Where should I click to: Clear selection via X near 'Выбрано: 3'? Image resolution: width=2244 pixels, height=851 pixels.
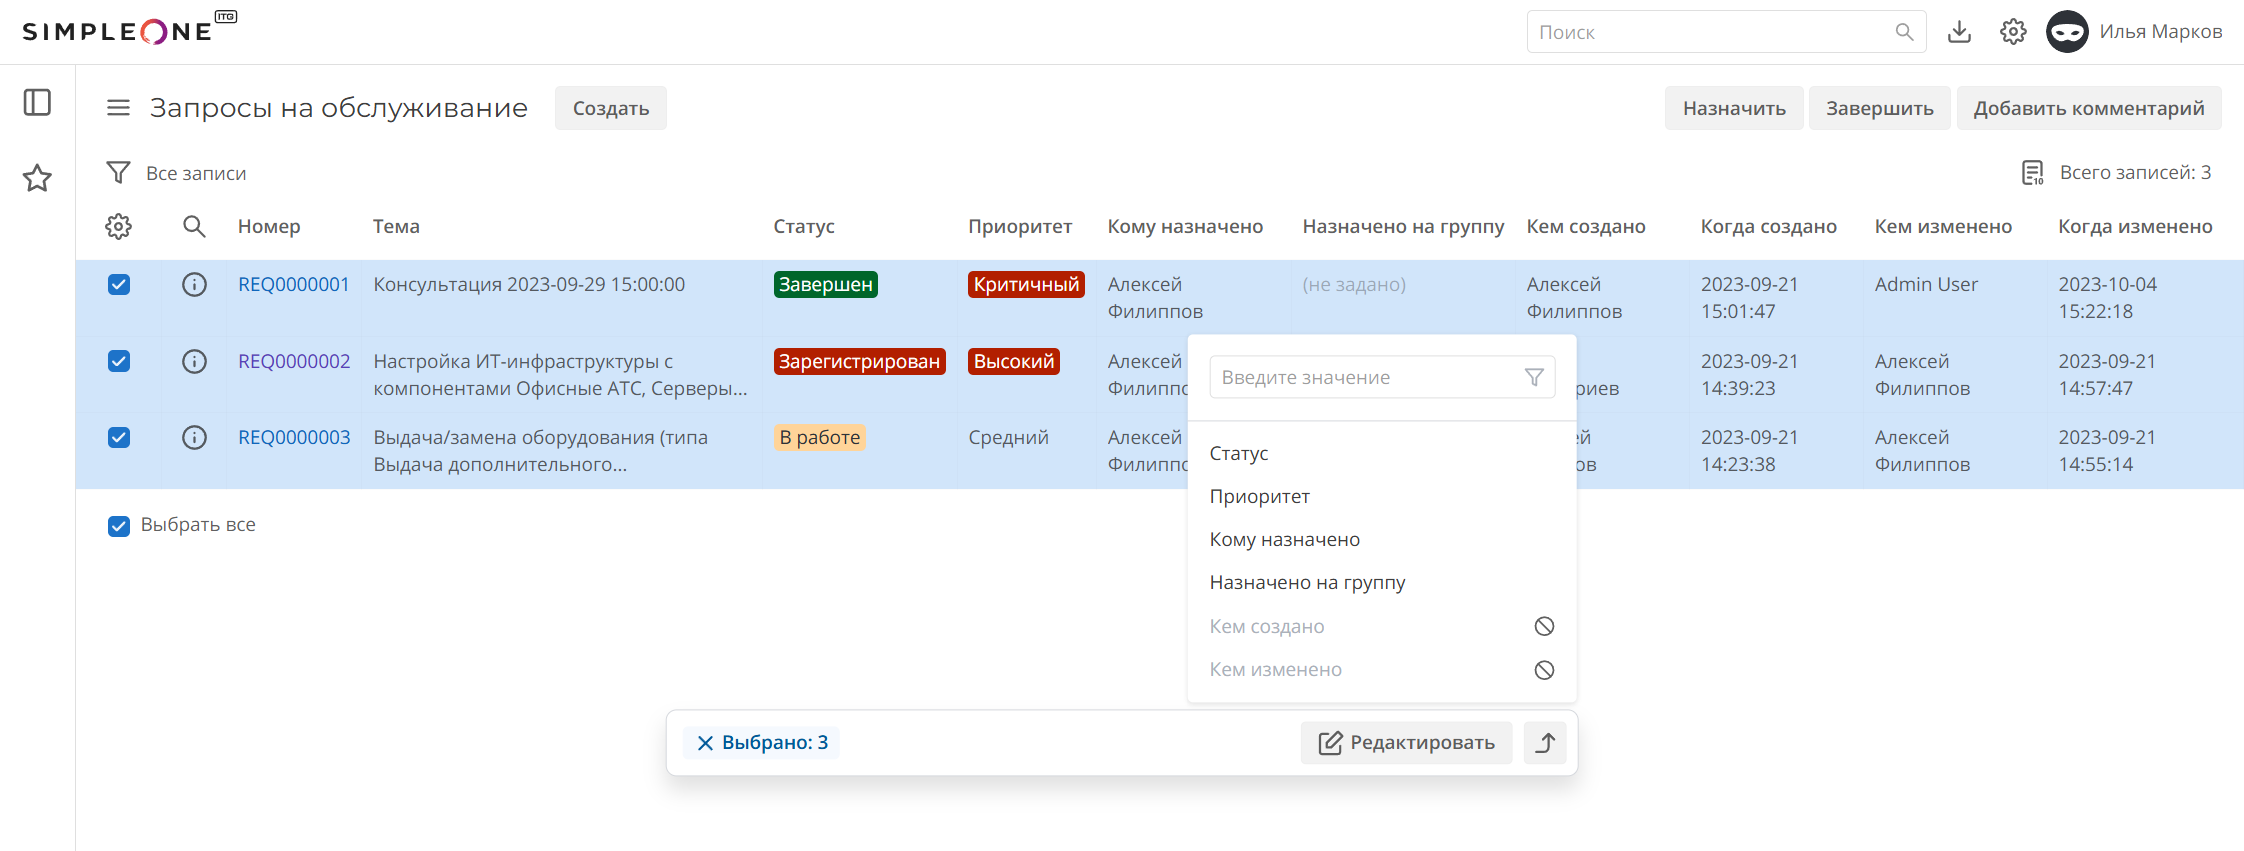pos(705,743)
